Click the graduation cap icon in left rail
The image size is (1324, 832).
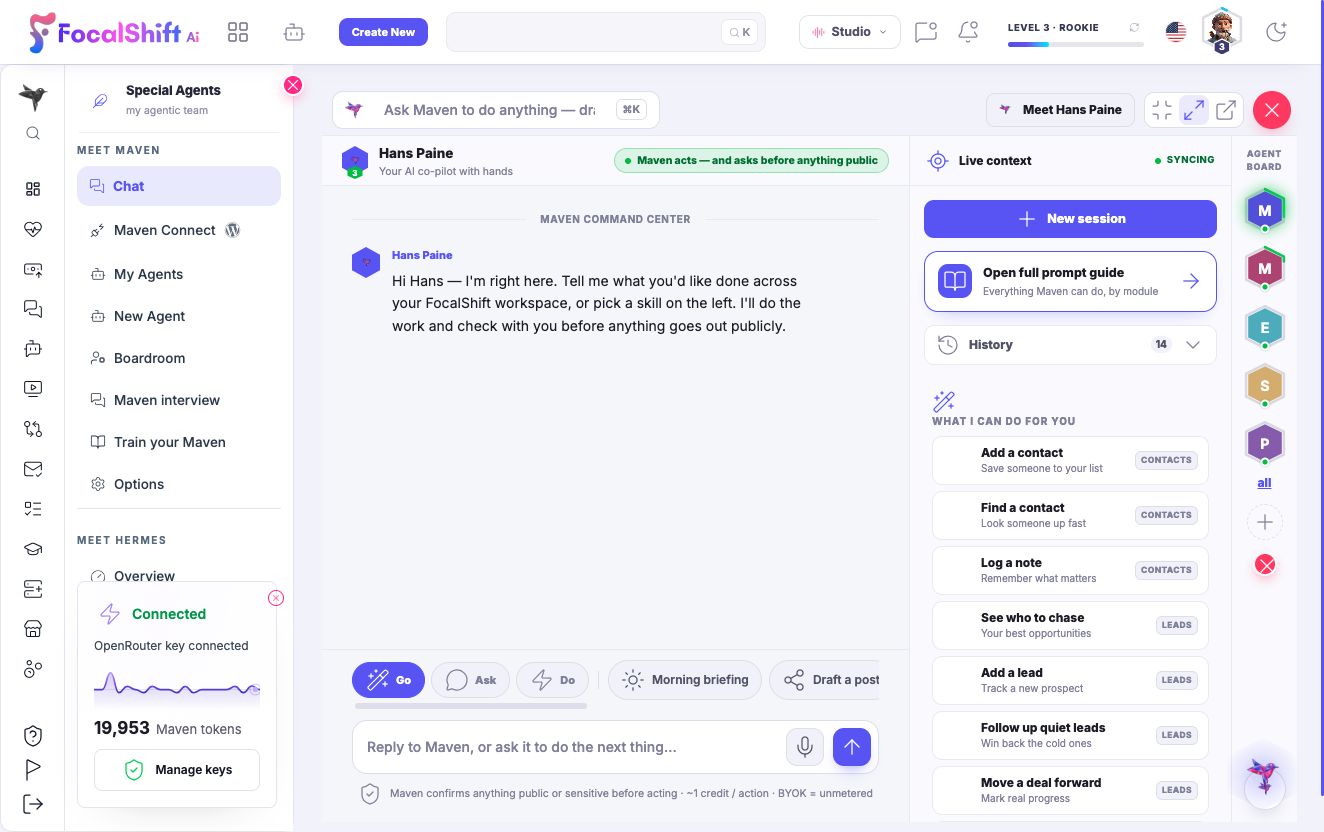pos(33,549)
